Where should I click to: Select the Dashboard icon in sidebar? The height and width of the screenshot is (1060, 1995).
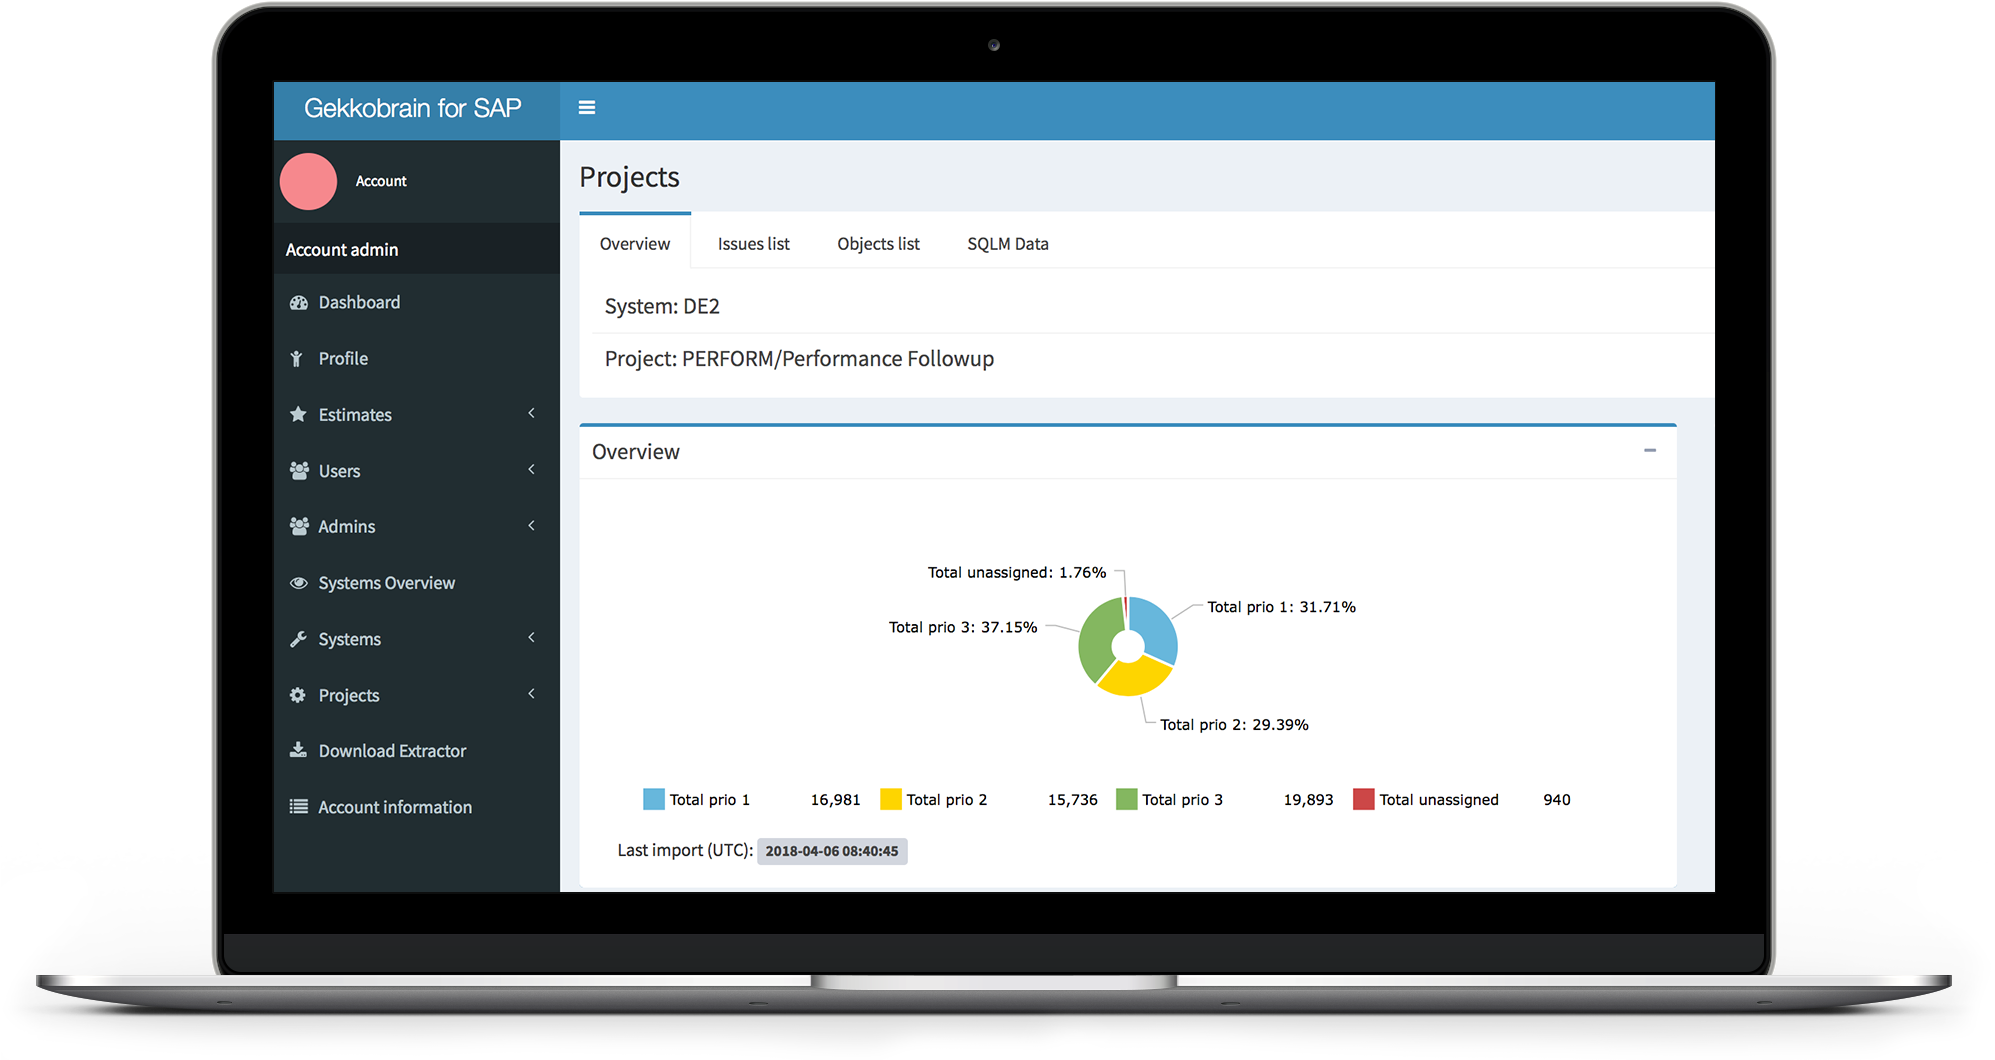coord(298,302)
